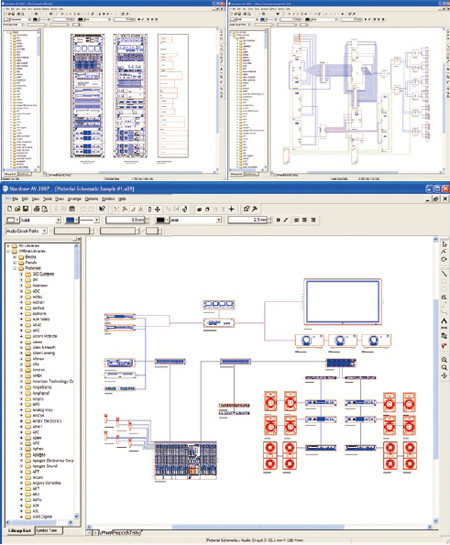This screenshot has height=545, width=450.
Task: Open the Audio Circuit Paths layer dropdown
Action: 44,231
